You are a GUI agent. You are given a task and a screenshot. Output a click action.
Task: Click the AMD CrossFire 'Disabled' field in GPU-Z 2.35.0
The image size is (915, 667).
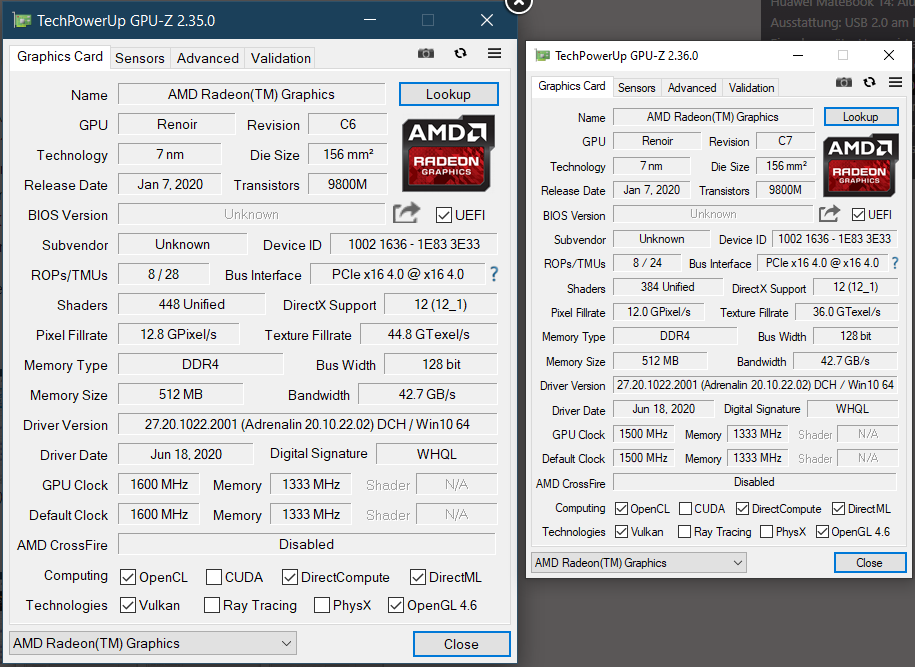tap(307, 544)
